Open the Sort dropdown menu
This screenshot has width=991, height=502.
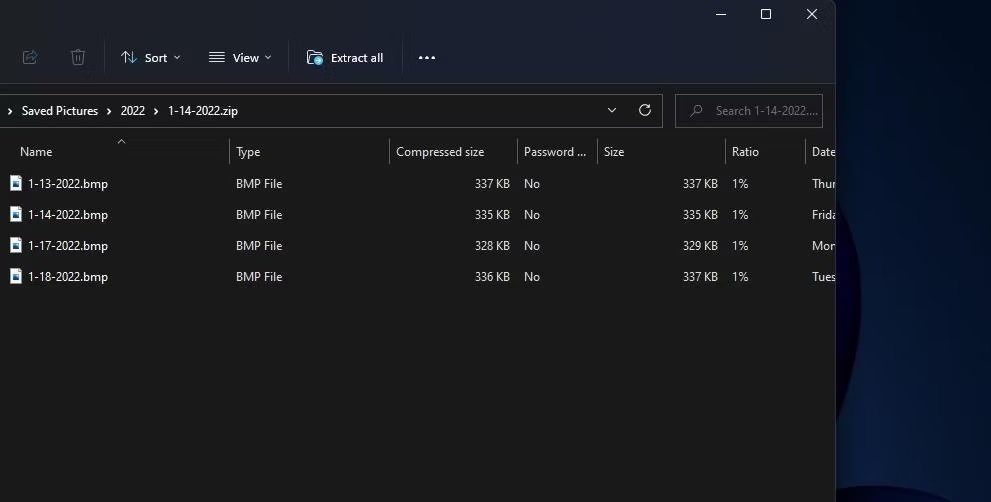point(150,58)
